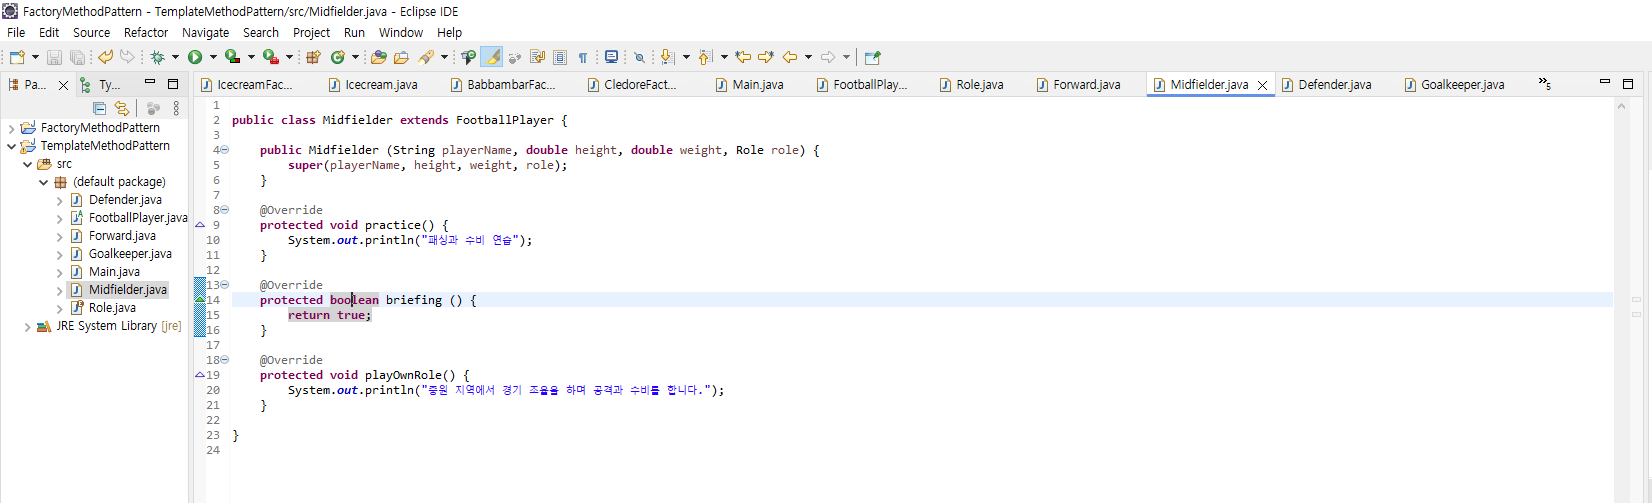Click the Redo arrow icon
This screenshot has width=1652, height=503.
click(x=127, y=57)
